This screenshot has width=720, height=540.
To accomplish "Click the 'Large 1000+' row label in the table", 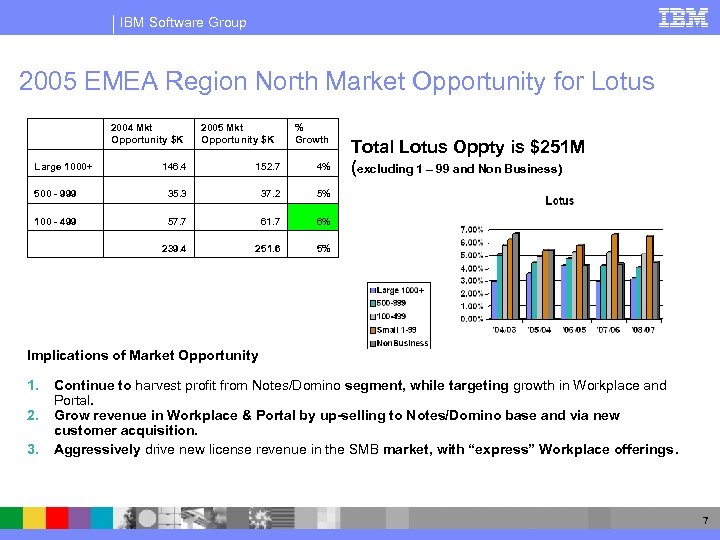I will pos(63,167).
